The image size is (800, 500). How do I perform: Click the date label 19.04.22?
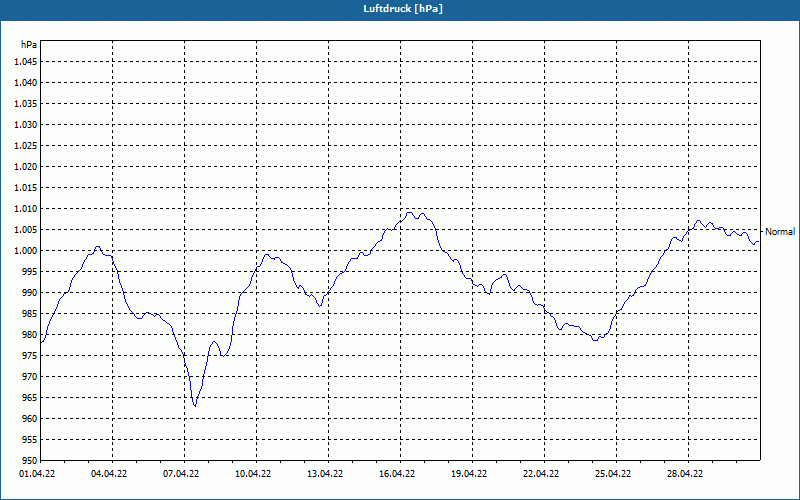469,474
